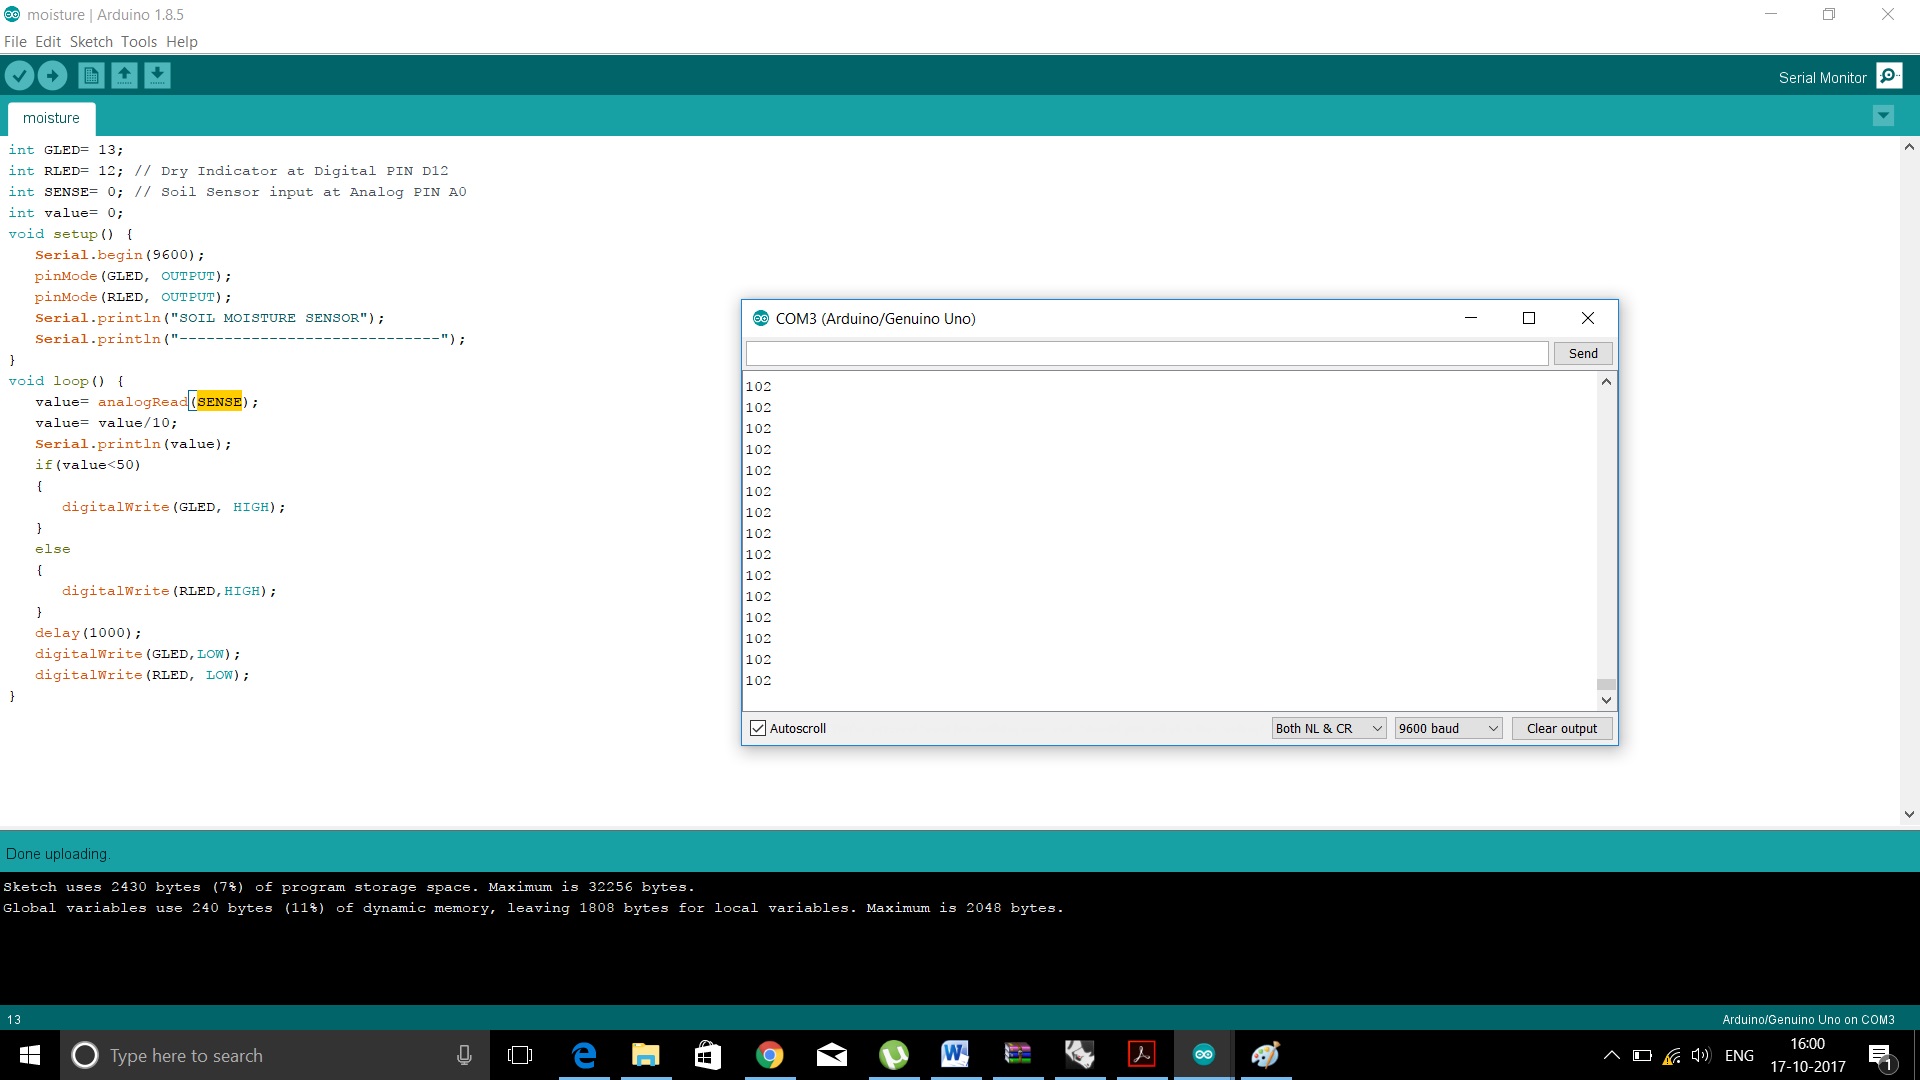1920x1080 pixels.
Task: Open the 9600 baud rate dropdown
Action: tap(1449, 728)
